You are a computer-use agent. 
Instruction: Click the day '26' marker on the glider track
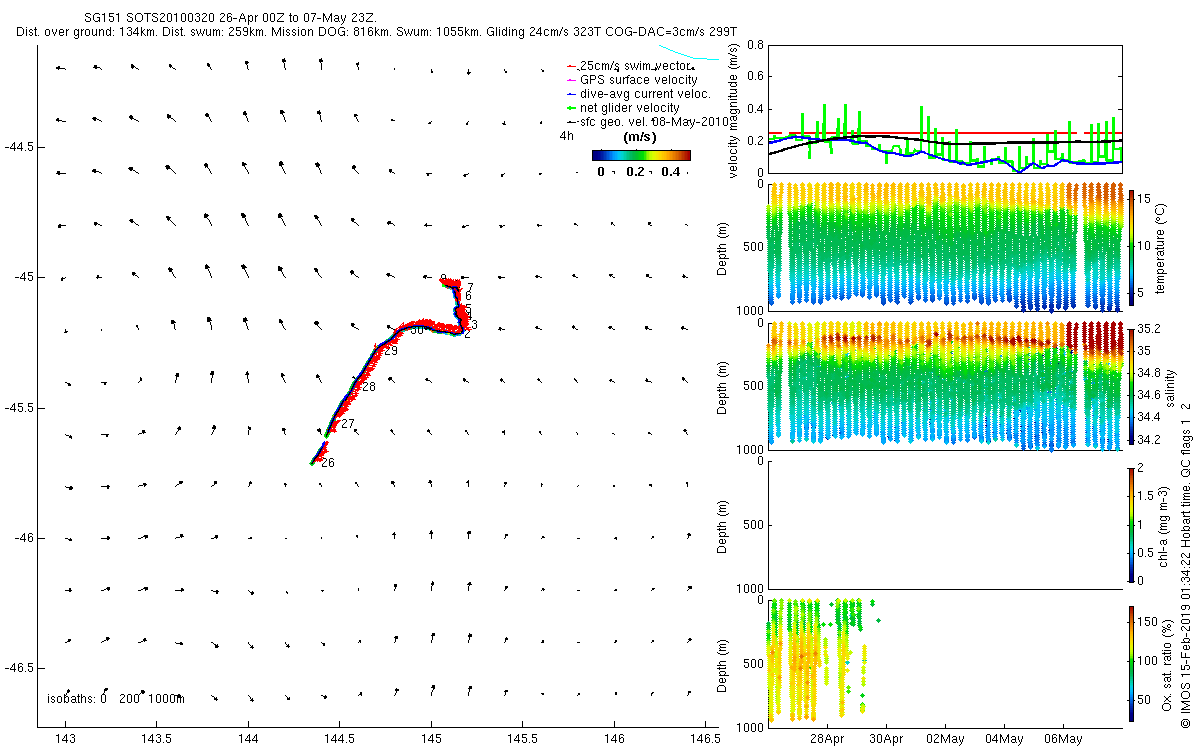coord(328,463)
